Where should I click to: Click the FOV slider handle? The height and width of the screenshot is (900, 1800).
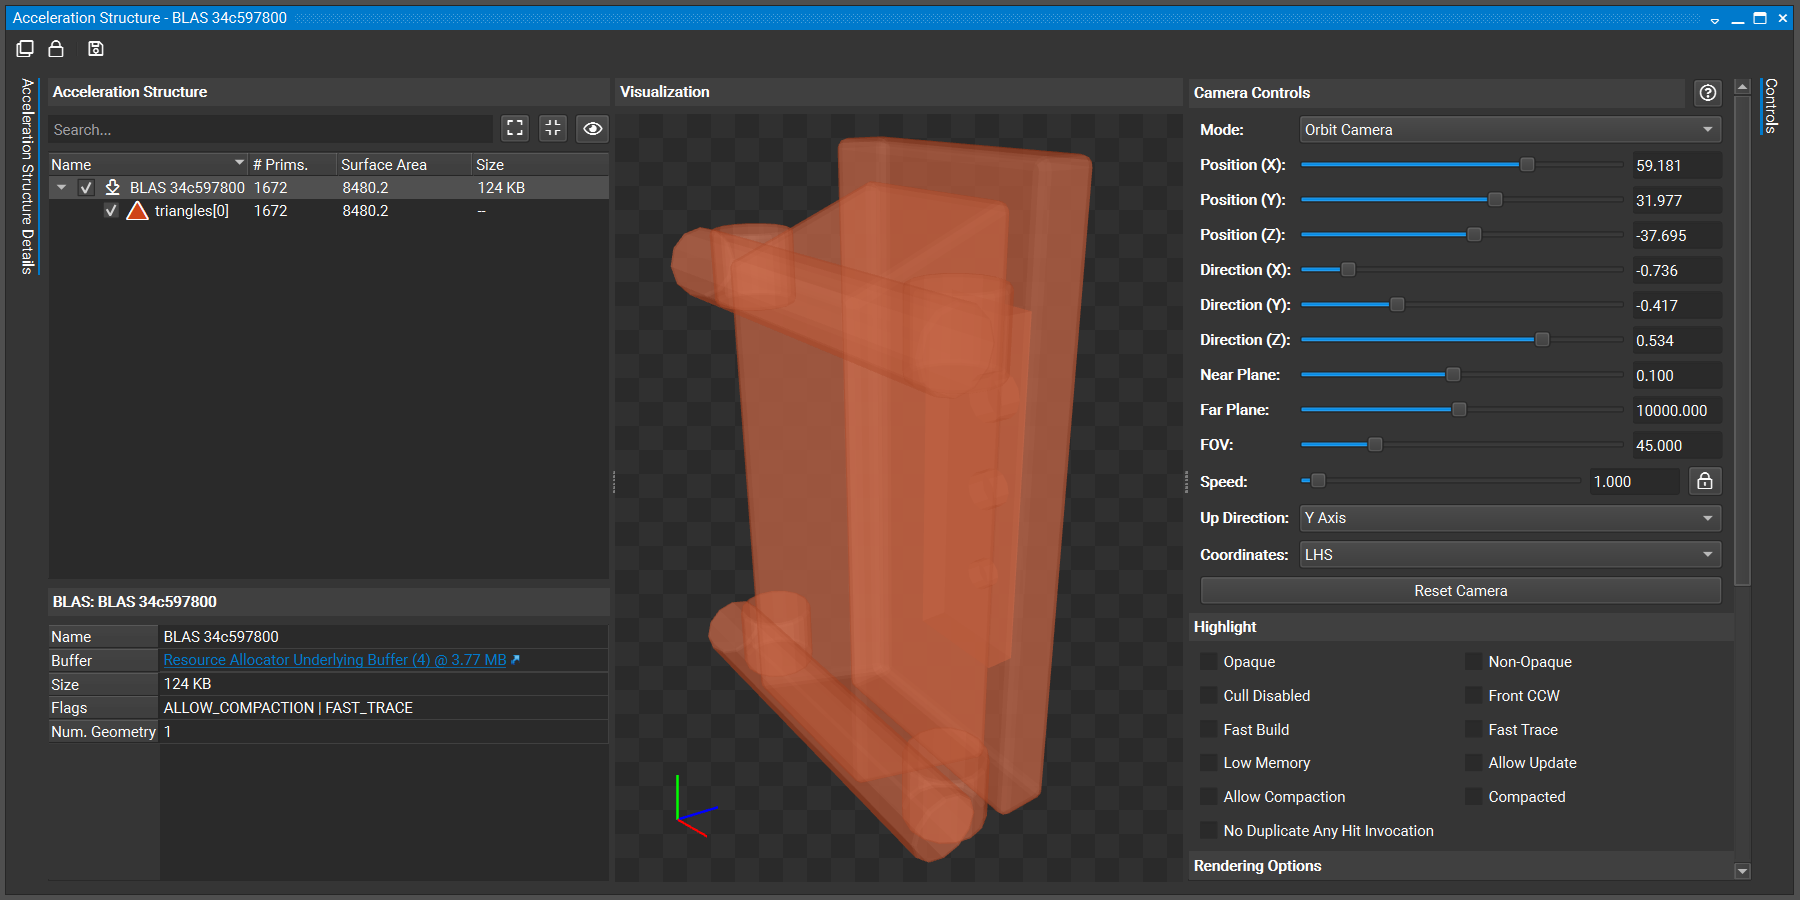click(x=1375, y=444)
